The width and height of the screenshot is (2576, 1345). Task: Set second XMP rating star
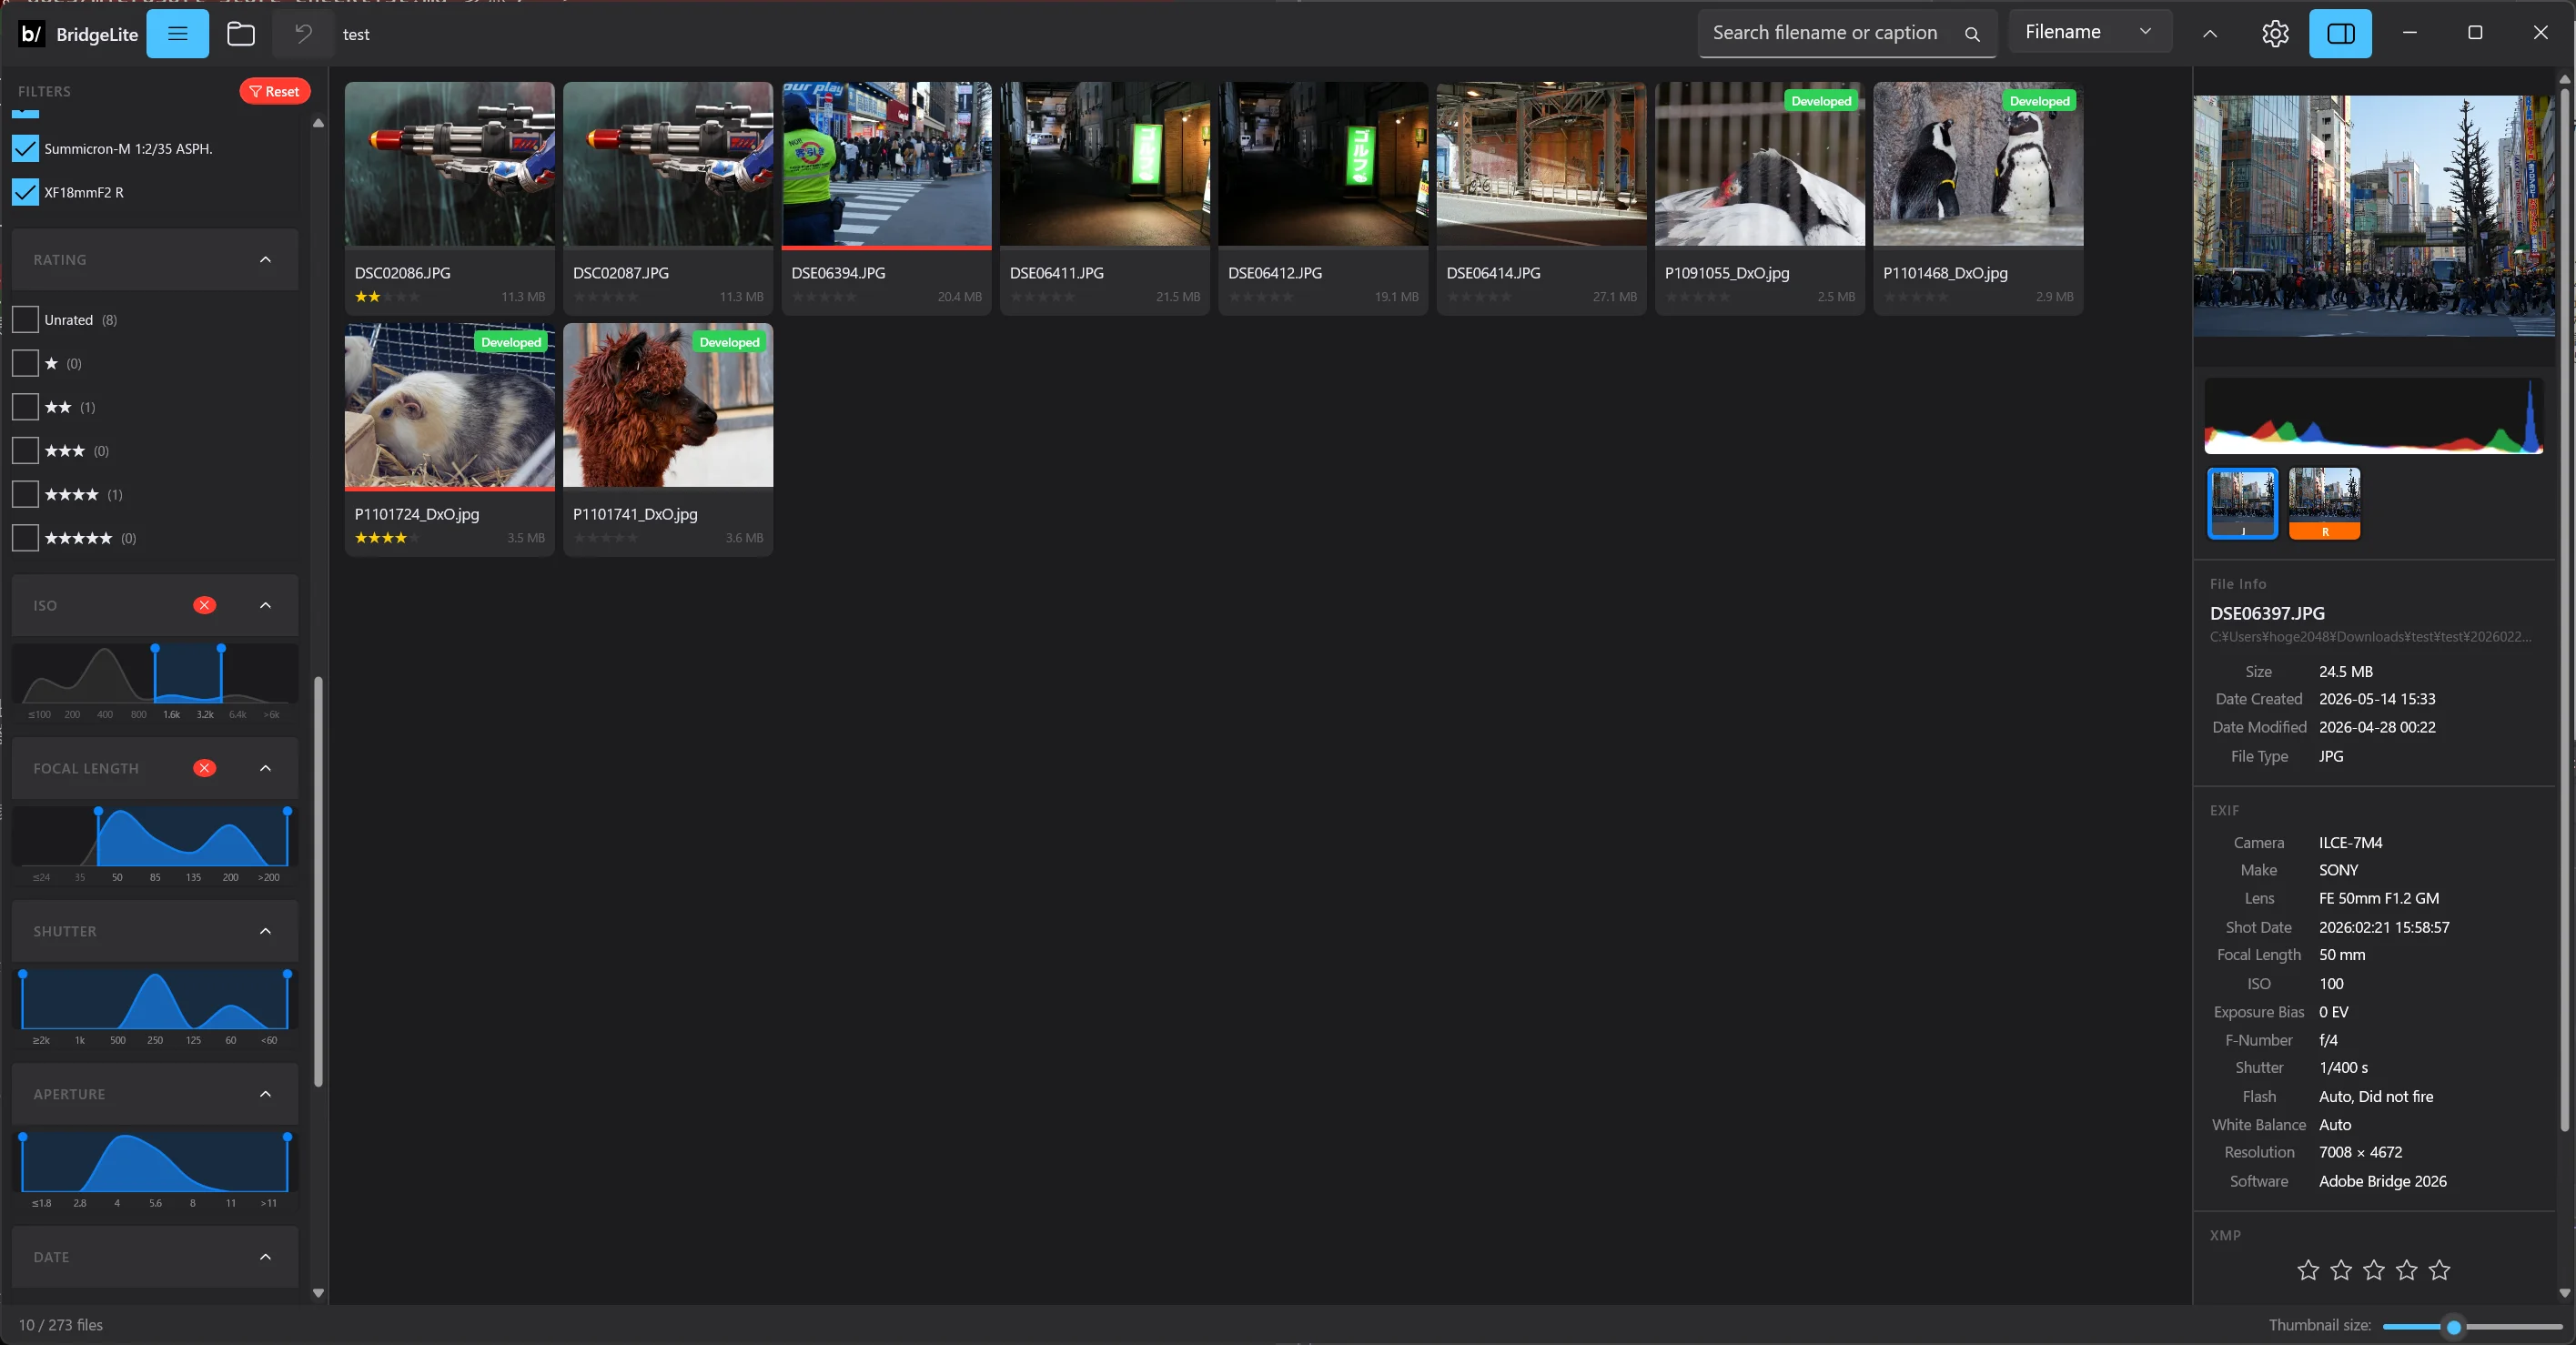[2341, 1270]
